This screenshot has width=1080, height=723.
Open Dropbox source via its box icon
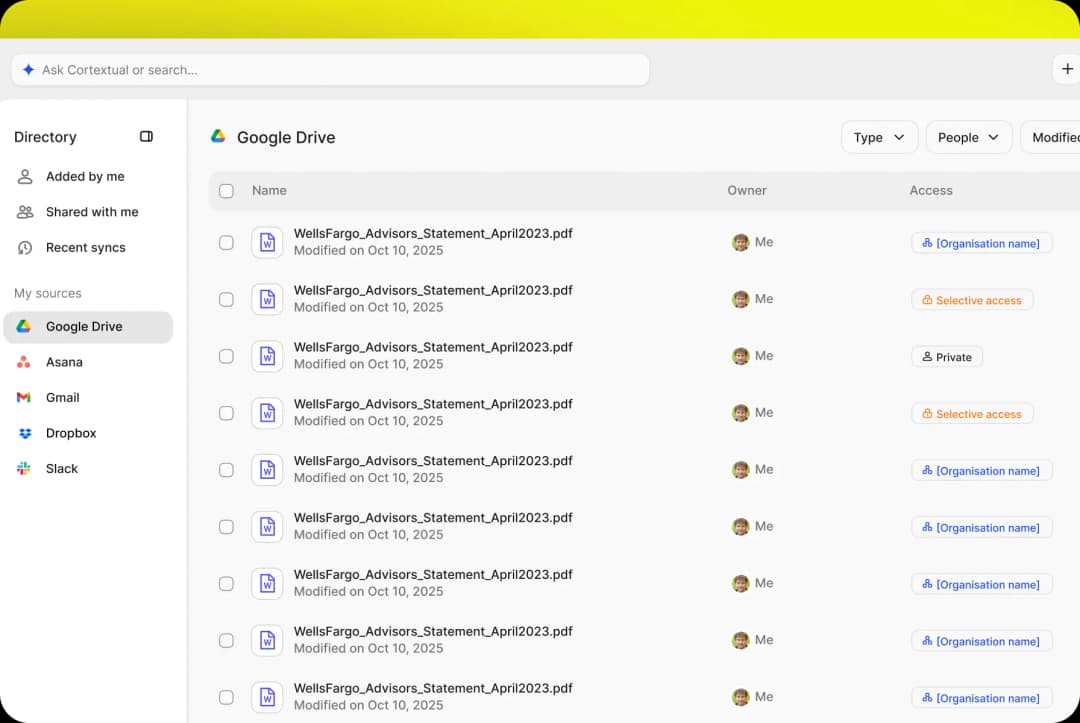click(25, 433)
